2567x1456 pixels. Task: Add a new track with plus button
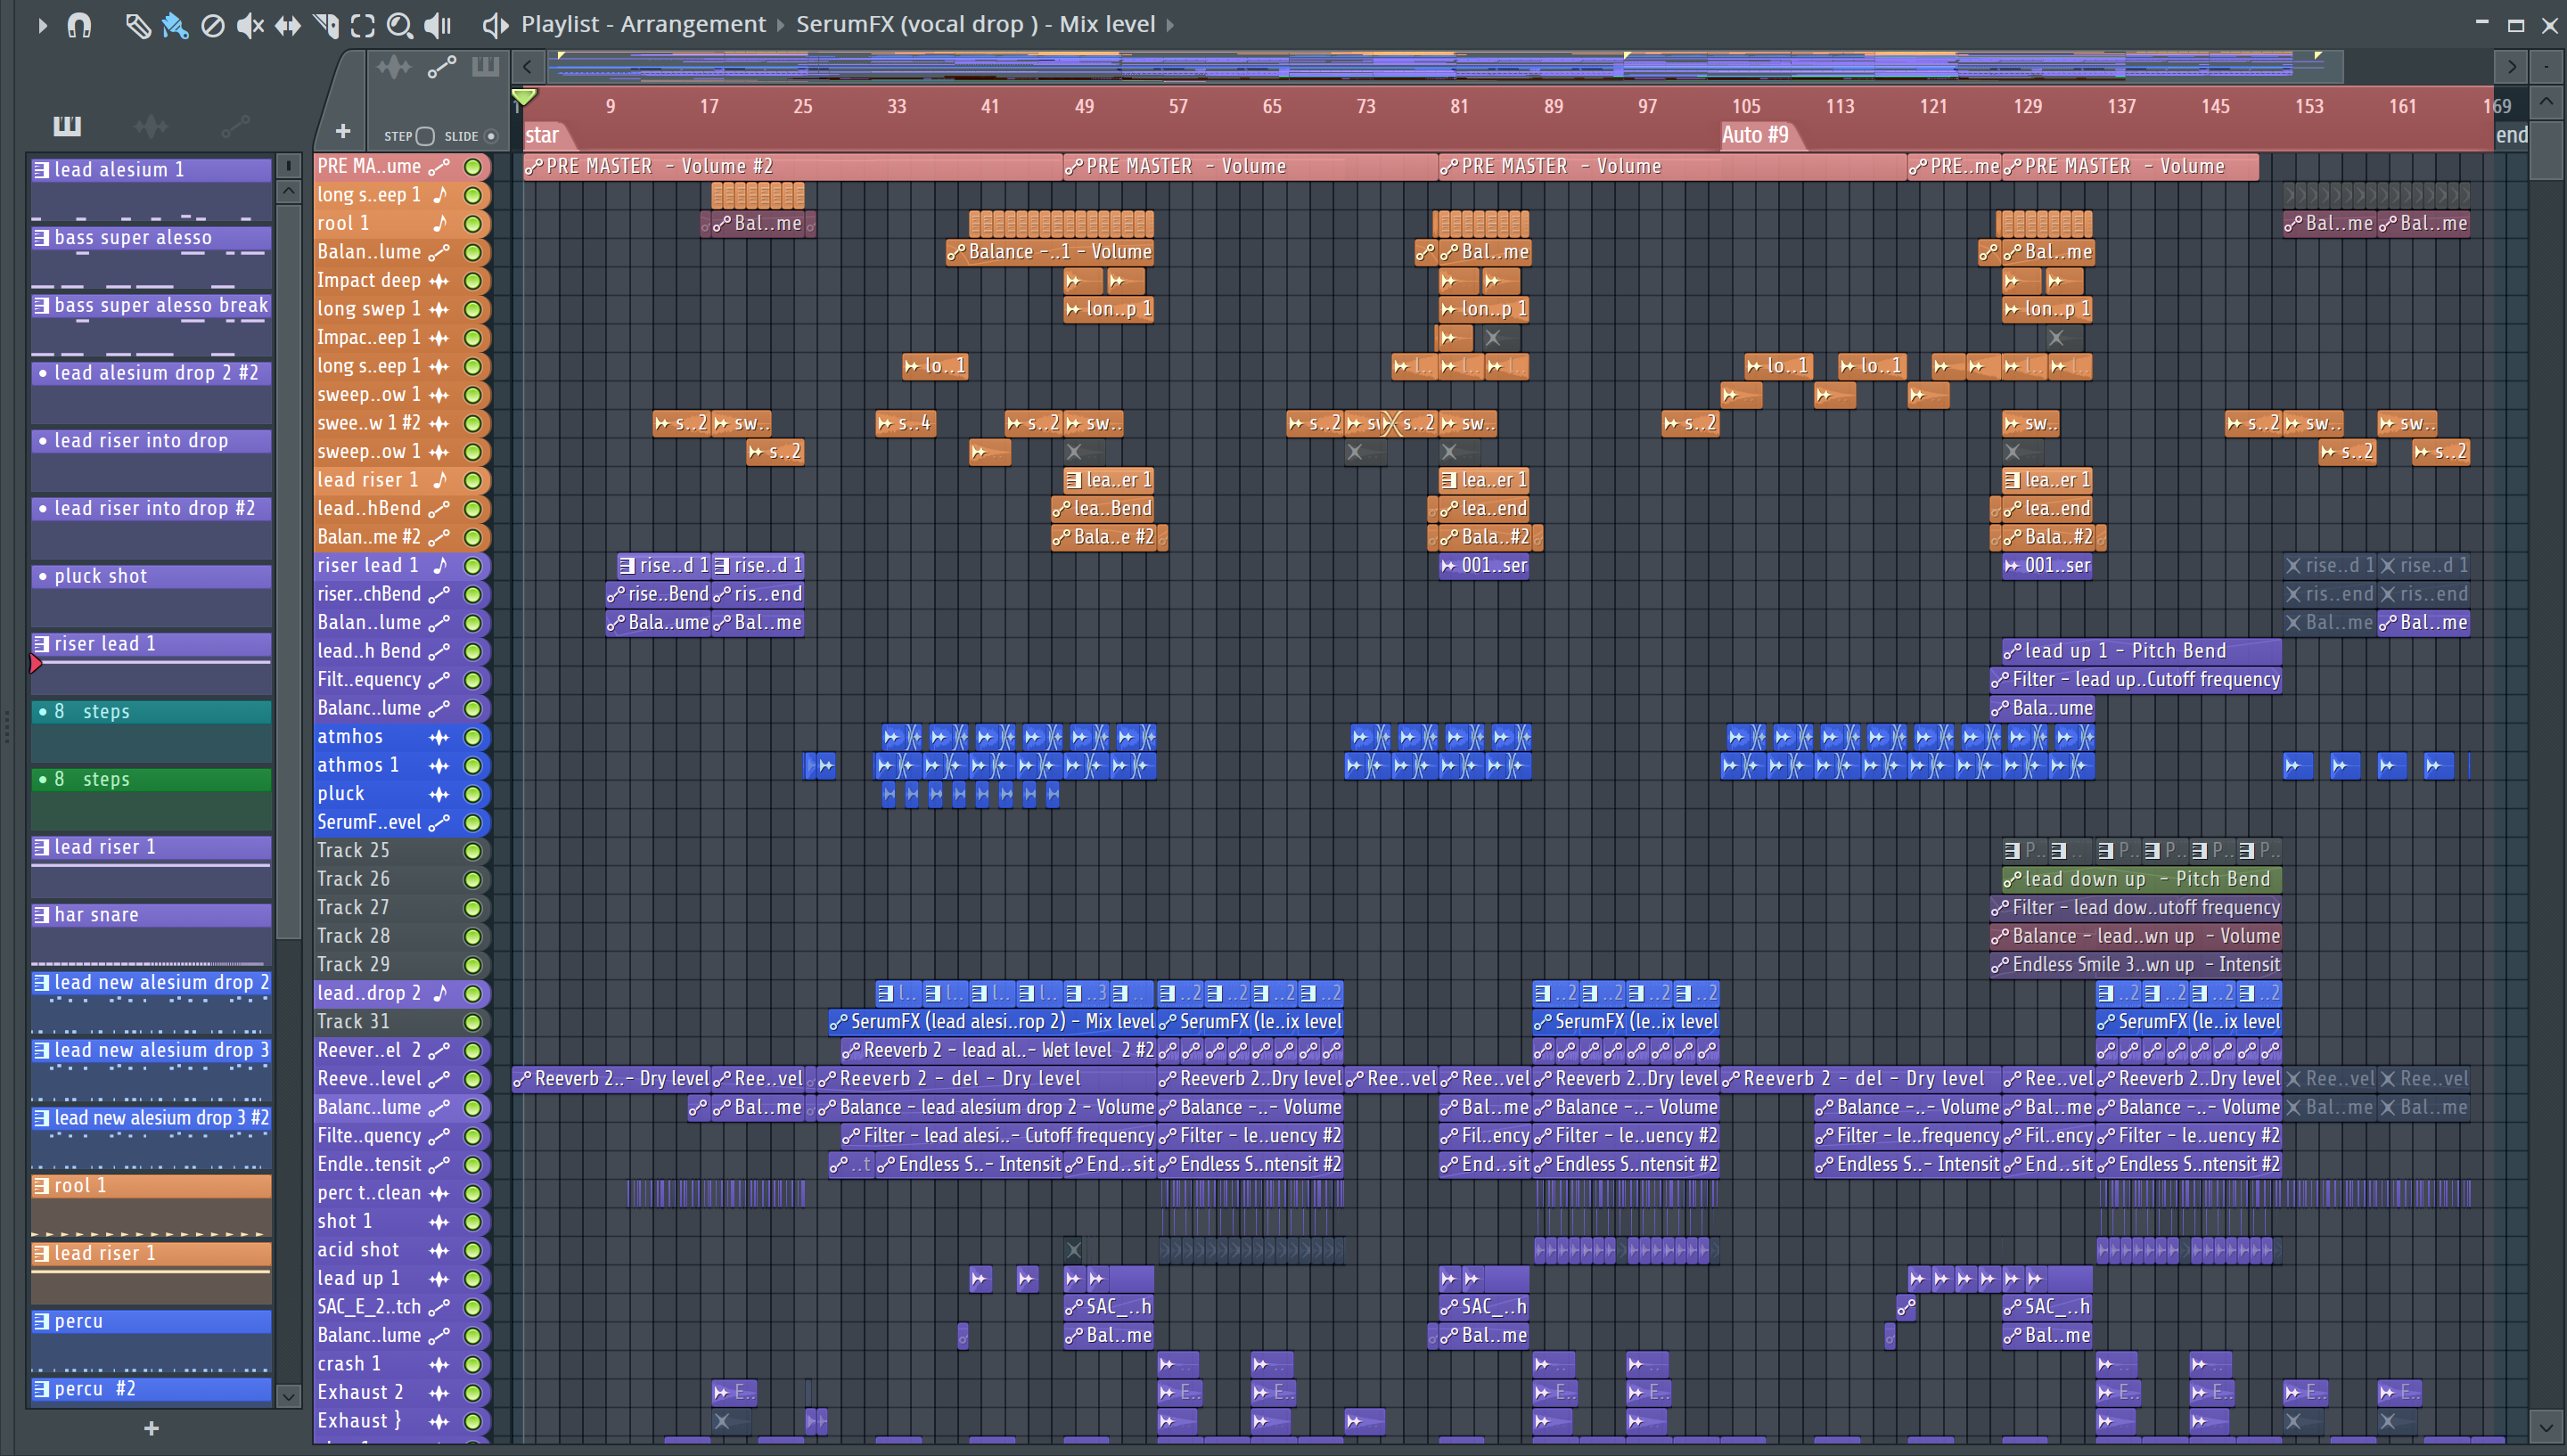tap(342, 132)
